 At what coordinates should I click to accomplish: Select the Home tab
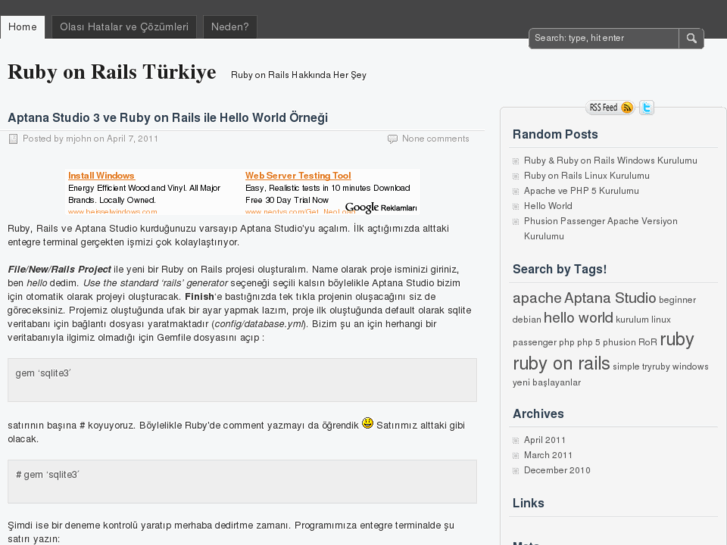point(22,27)
